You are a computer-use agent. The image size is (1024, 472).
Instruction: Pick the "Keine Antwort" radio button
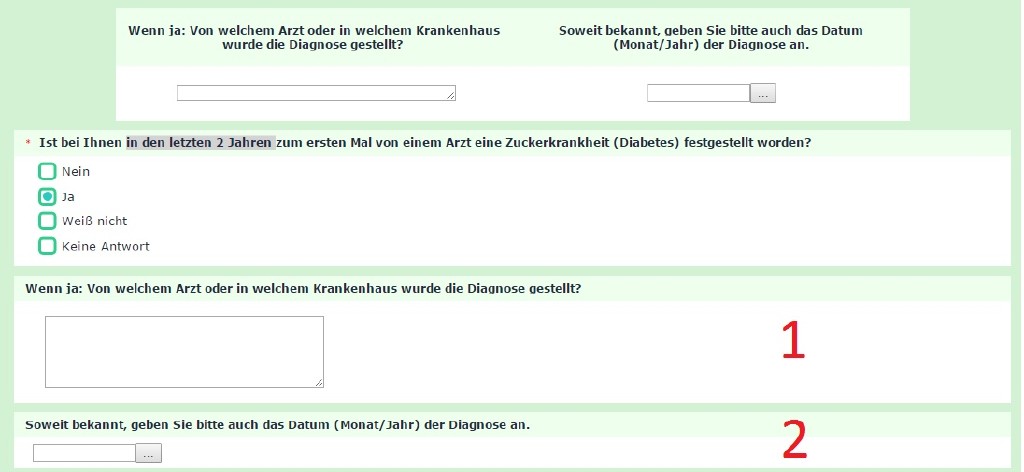coord(47,245)
